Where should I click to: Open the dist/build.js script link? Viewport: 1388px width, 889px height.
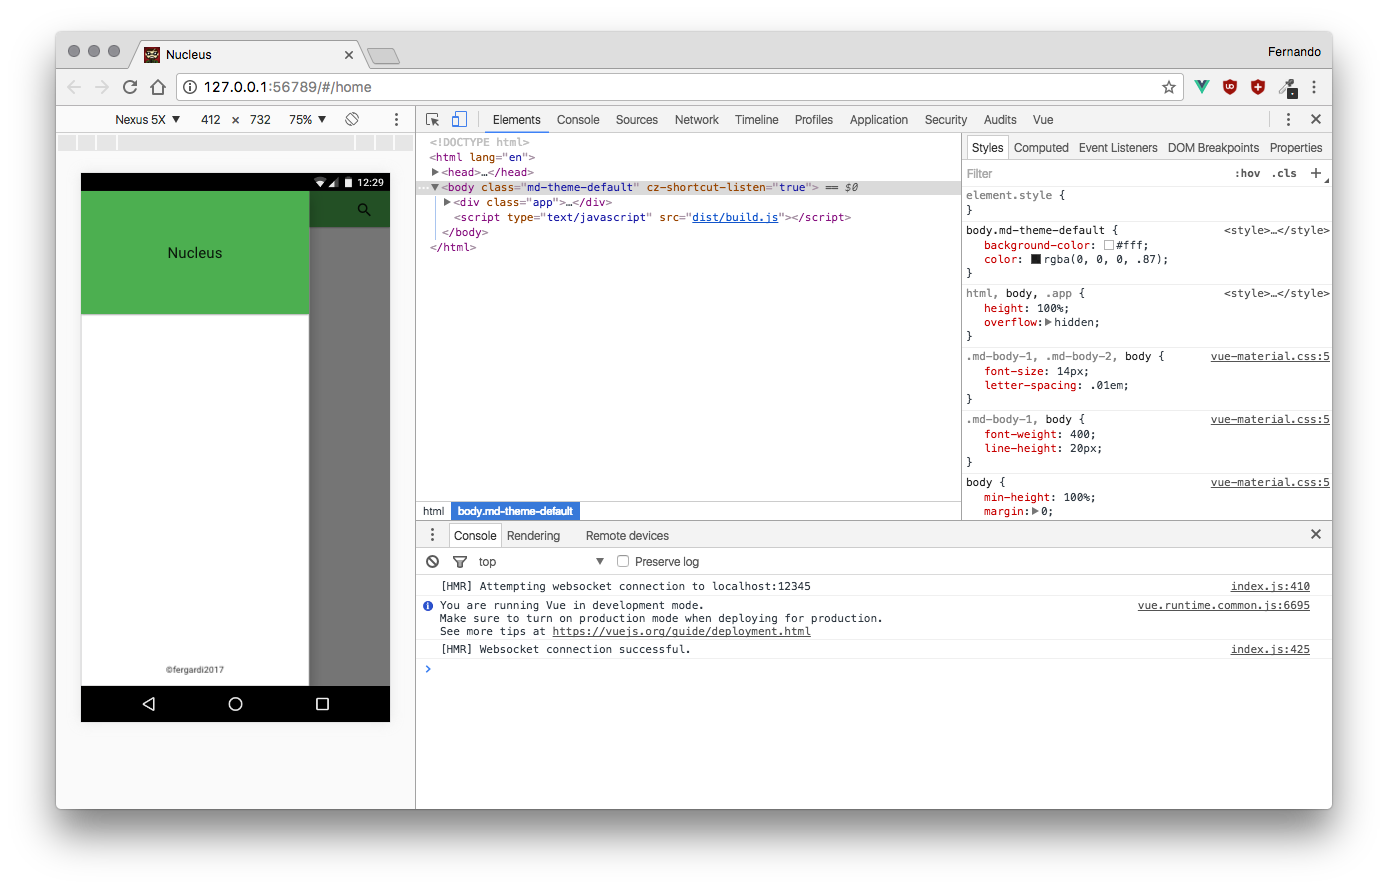coord(735,217)
